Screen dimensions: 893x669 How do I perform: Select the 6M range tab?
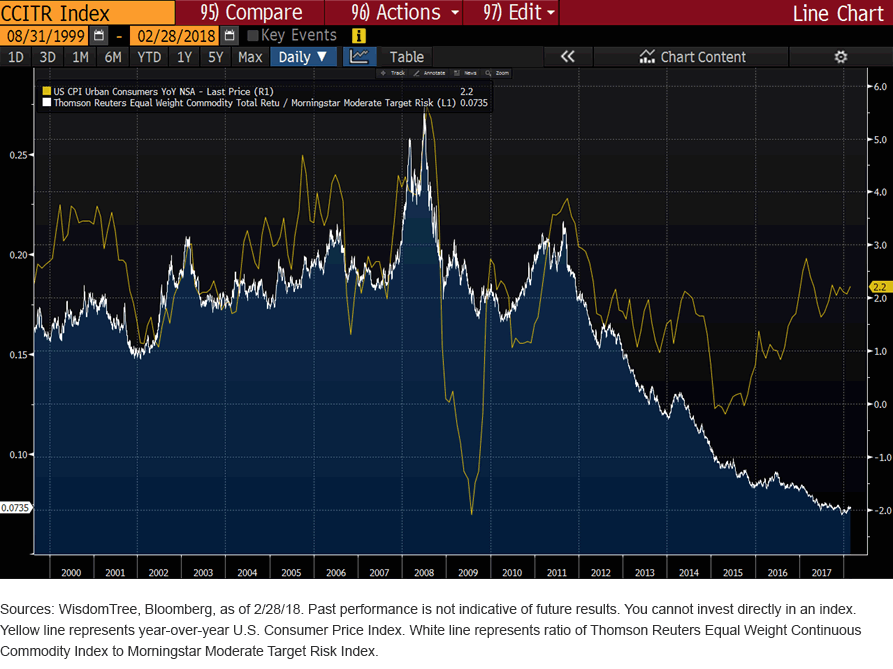(113, 57)
